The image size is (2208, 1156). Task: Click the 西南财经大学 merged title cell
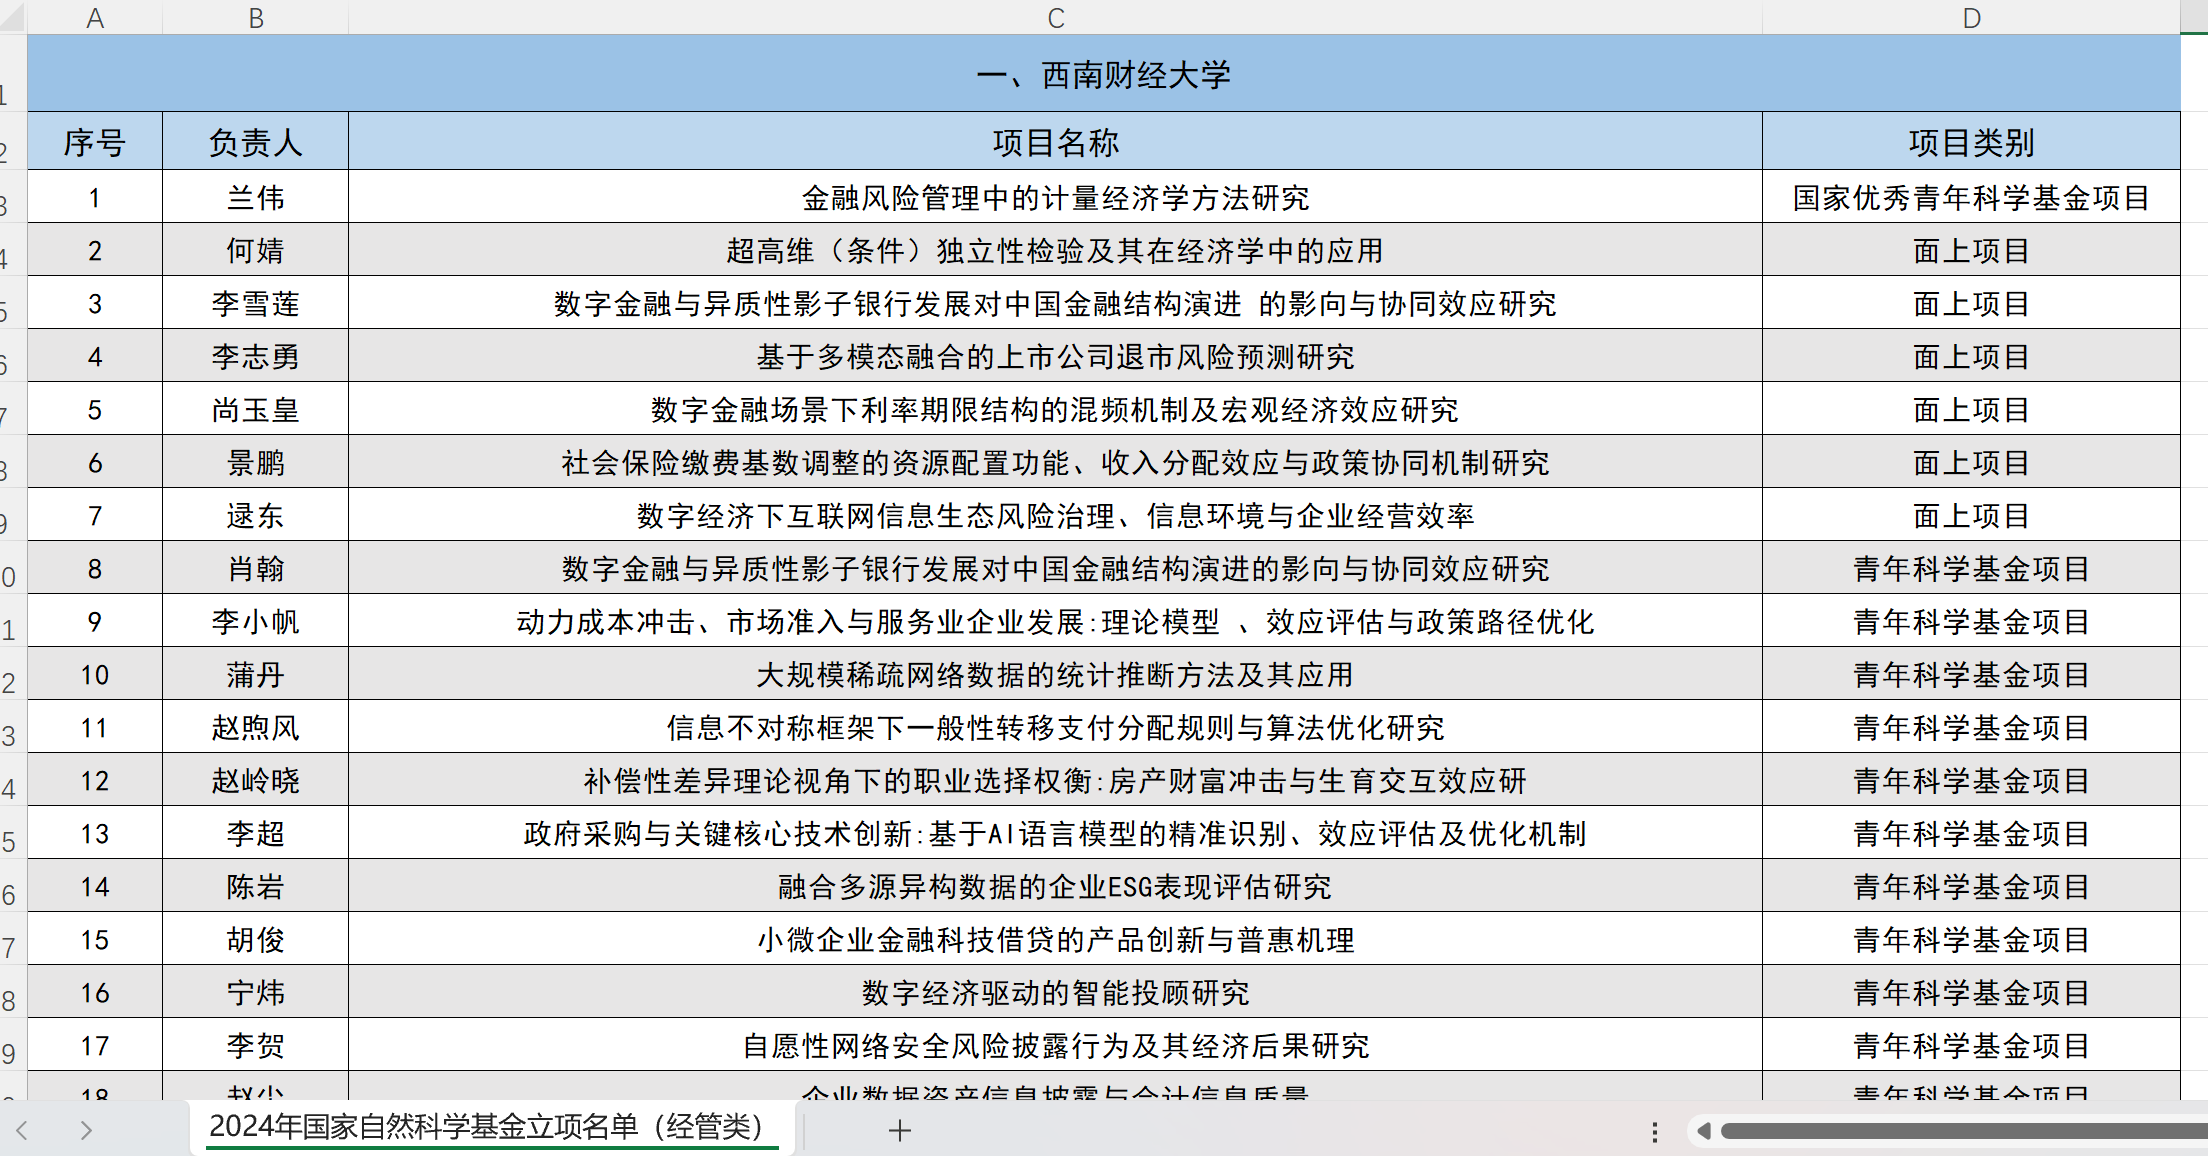point(1103,75)
